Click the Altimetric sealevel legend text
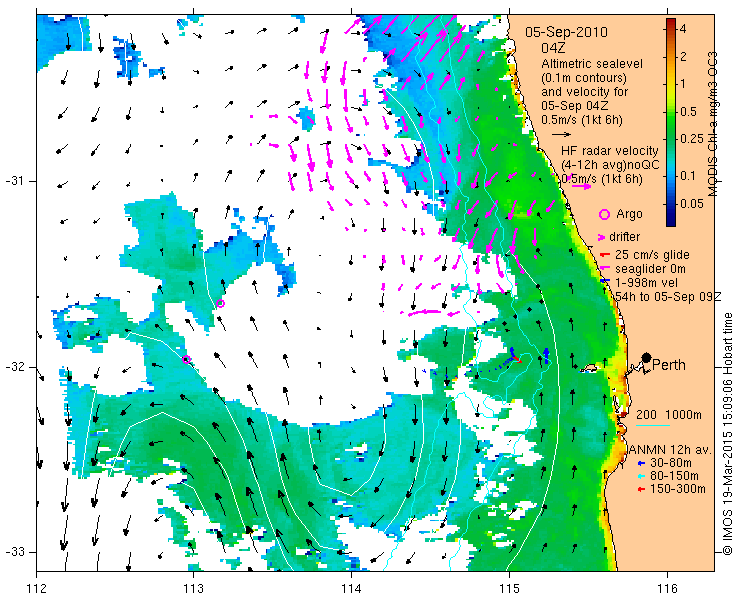This screenshot has width=740, height=600. [x=592, y=64]
